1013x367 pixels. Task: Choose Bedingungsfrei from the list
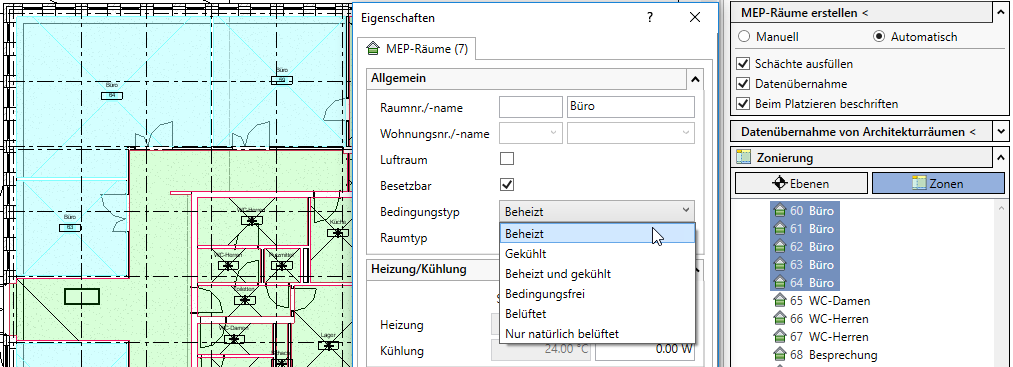click(x=597, y=294)
